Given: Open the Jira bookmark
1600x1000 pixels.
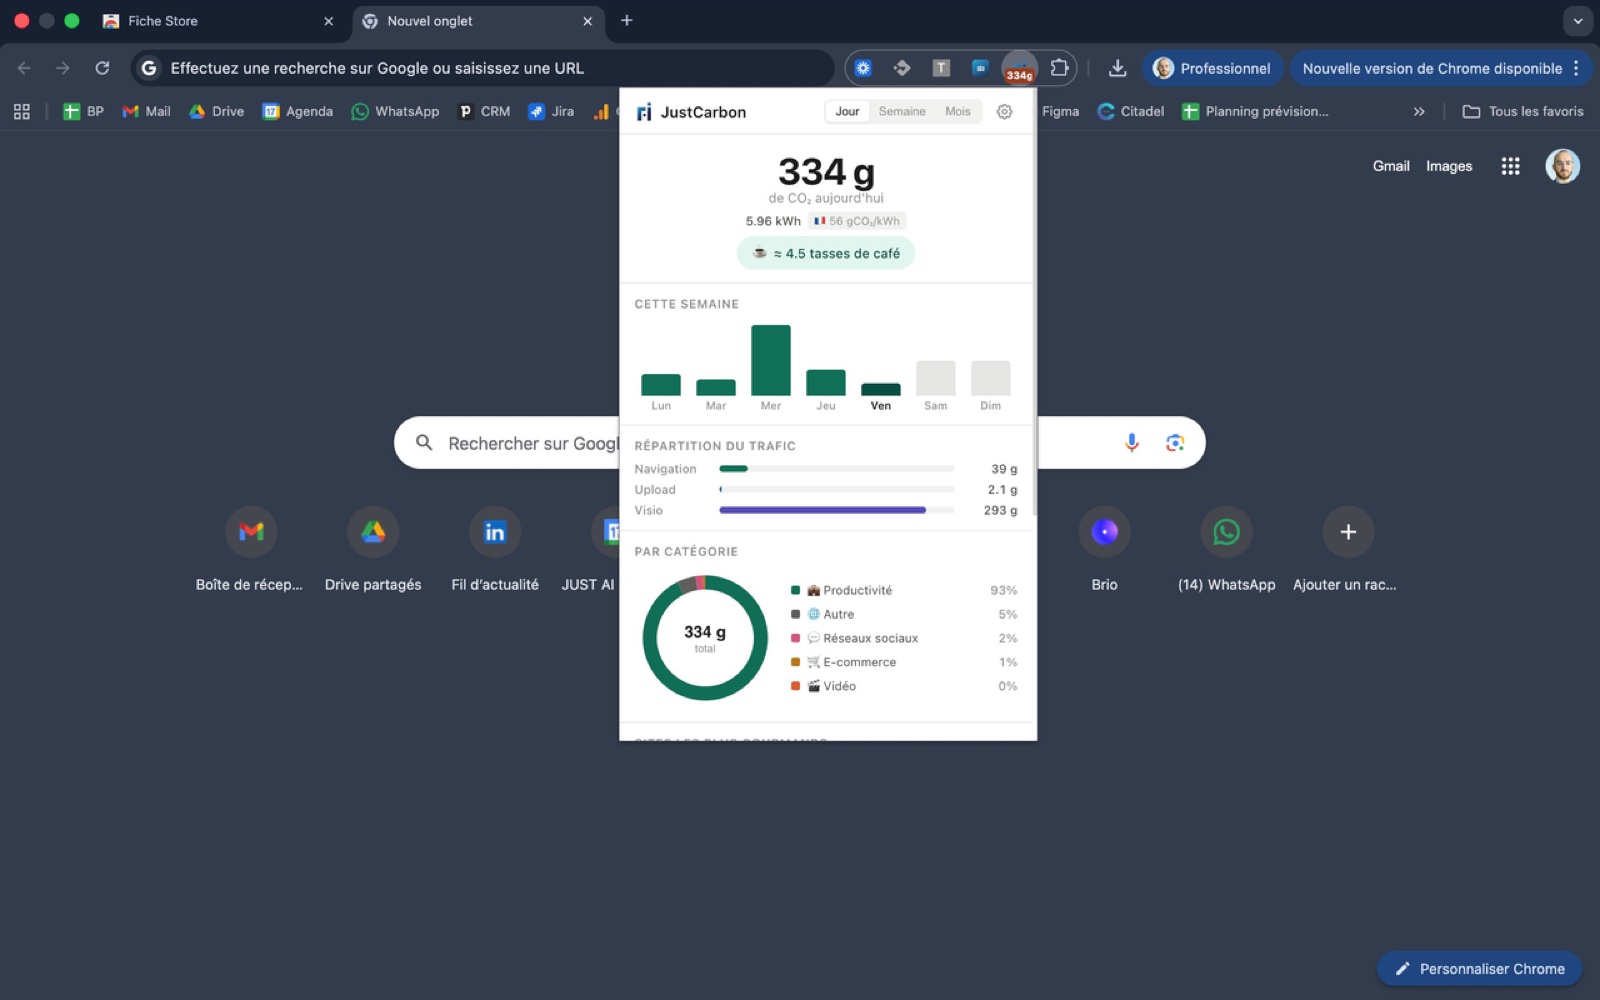Looking at the screenshot, I should pos(551,111).
